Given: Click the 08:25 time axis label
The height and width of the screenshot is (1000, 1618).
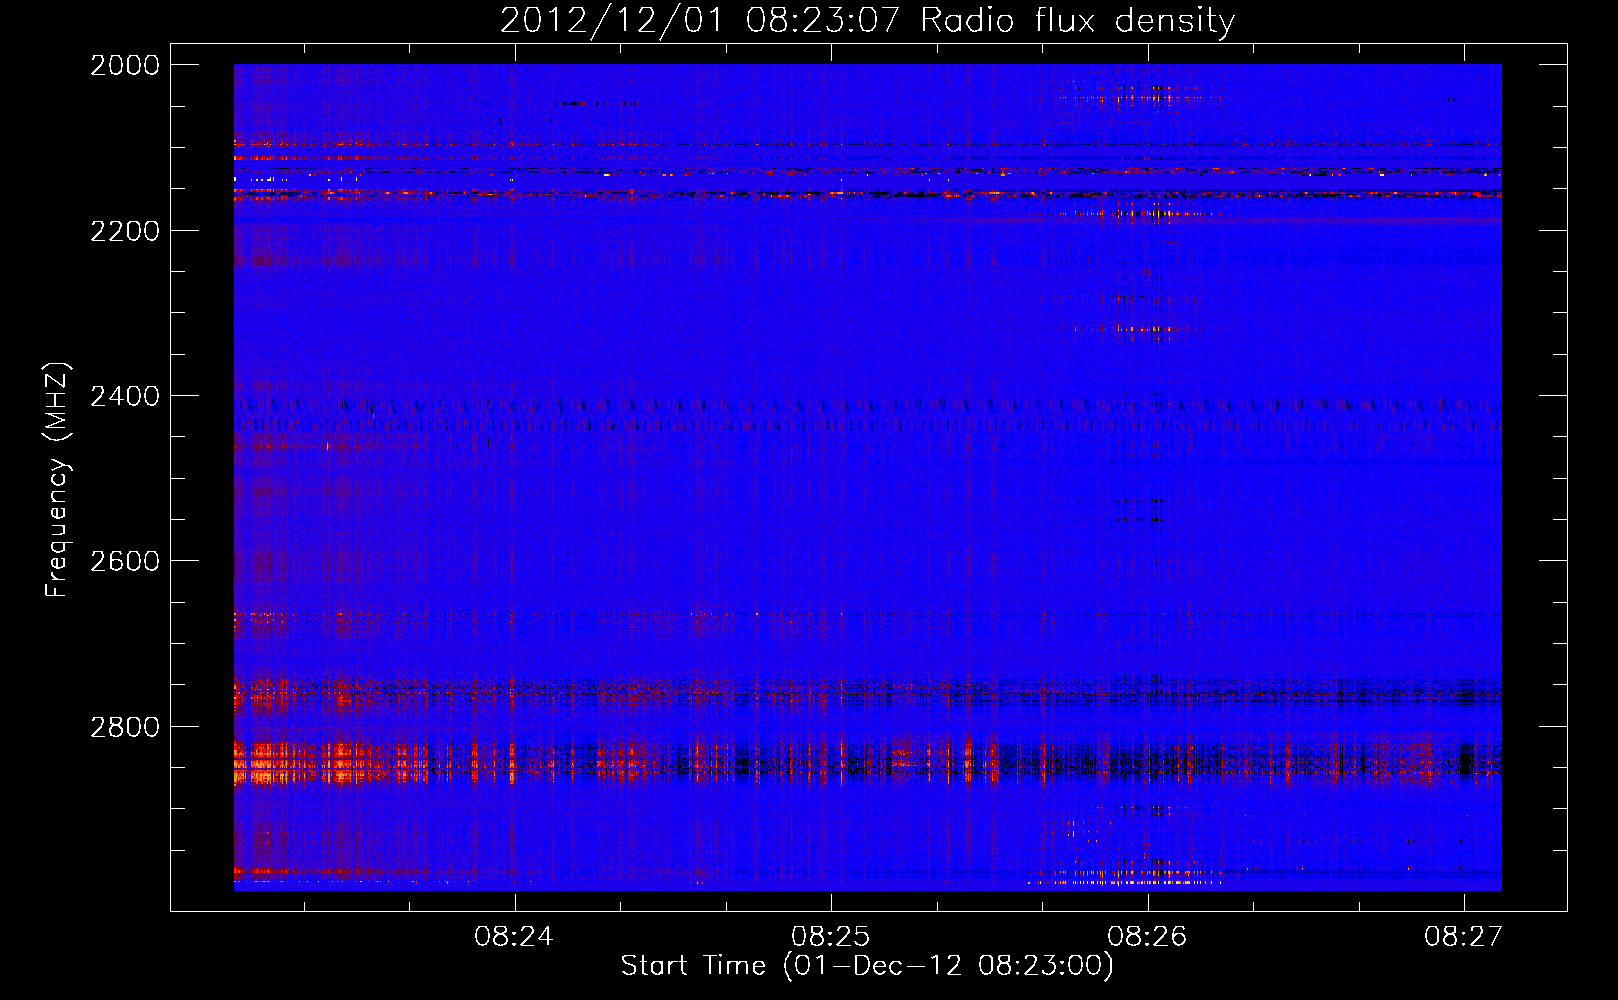Looking at the screenshot, I should [830, 936].
